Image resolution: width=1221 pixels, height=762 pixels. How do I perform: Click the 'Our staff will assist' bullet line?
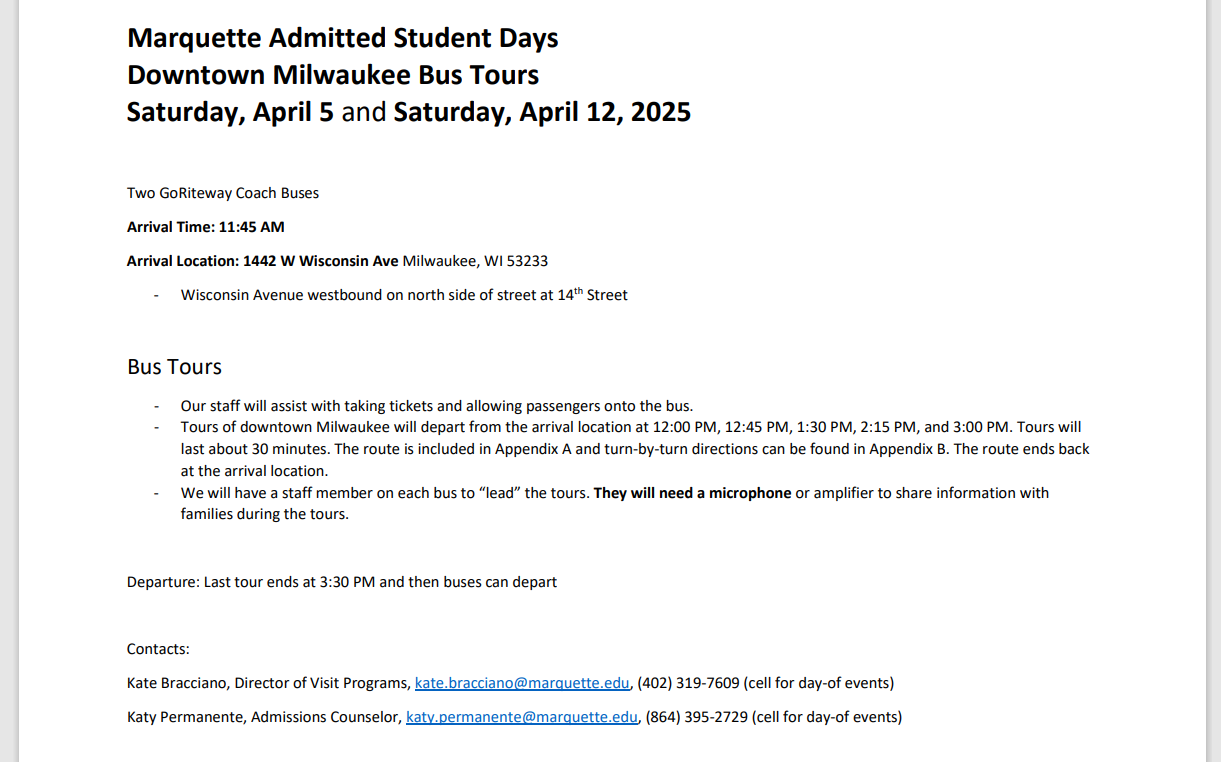[x=436, y=406]
